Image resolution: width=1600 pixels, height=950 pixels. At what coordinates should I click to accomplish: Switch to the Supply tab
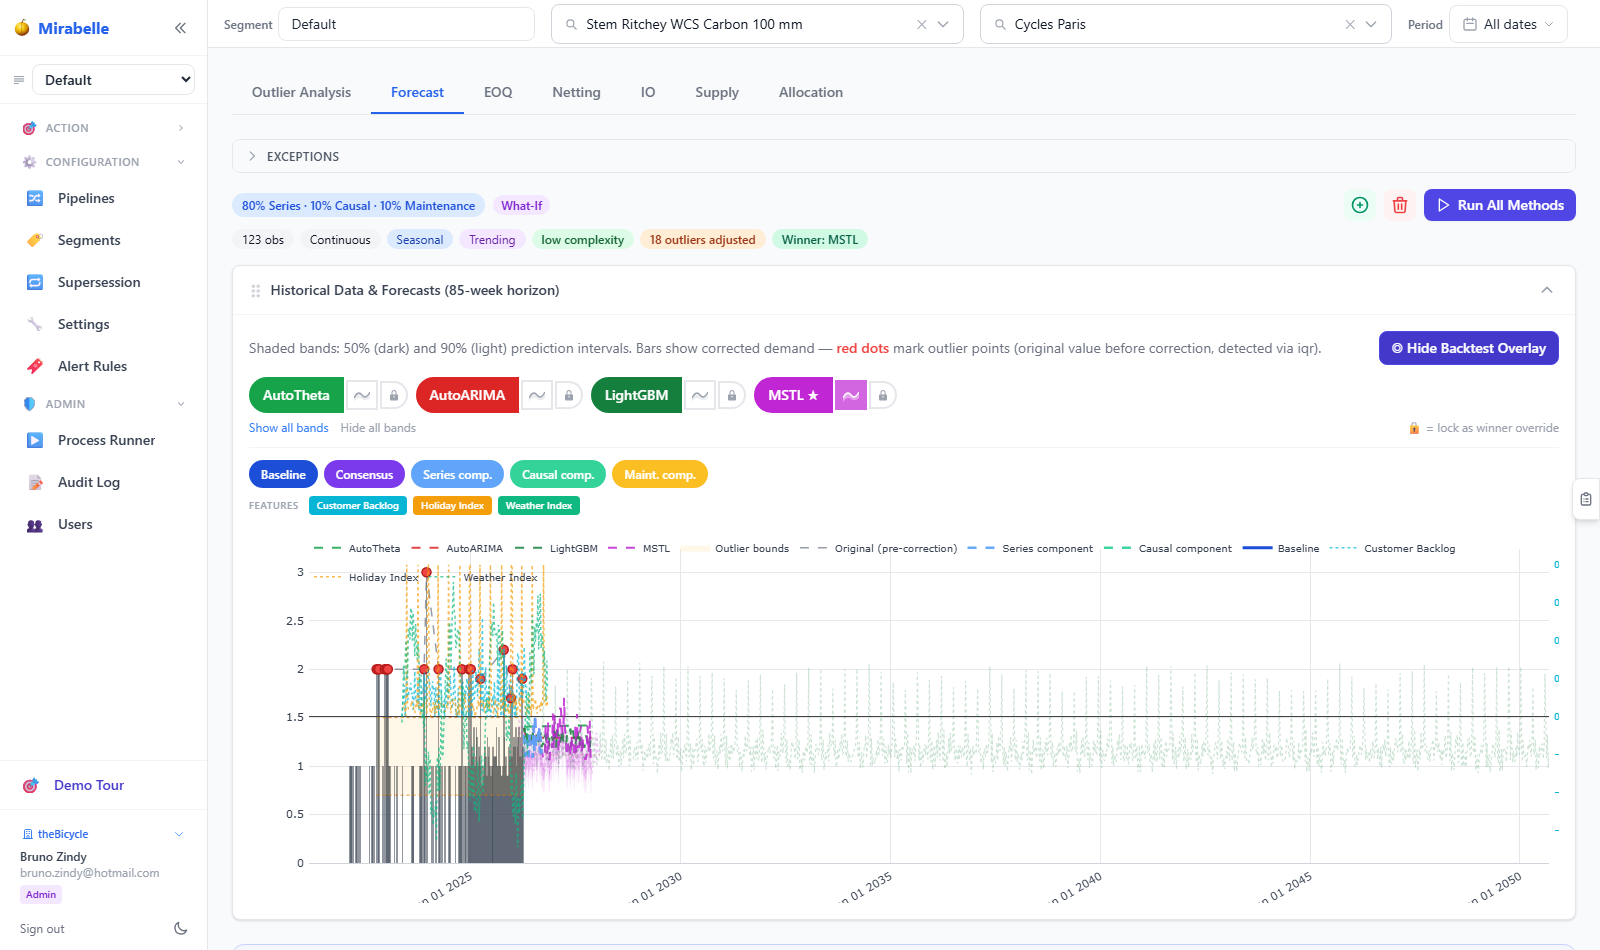[x=717, y=92]
